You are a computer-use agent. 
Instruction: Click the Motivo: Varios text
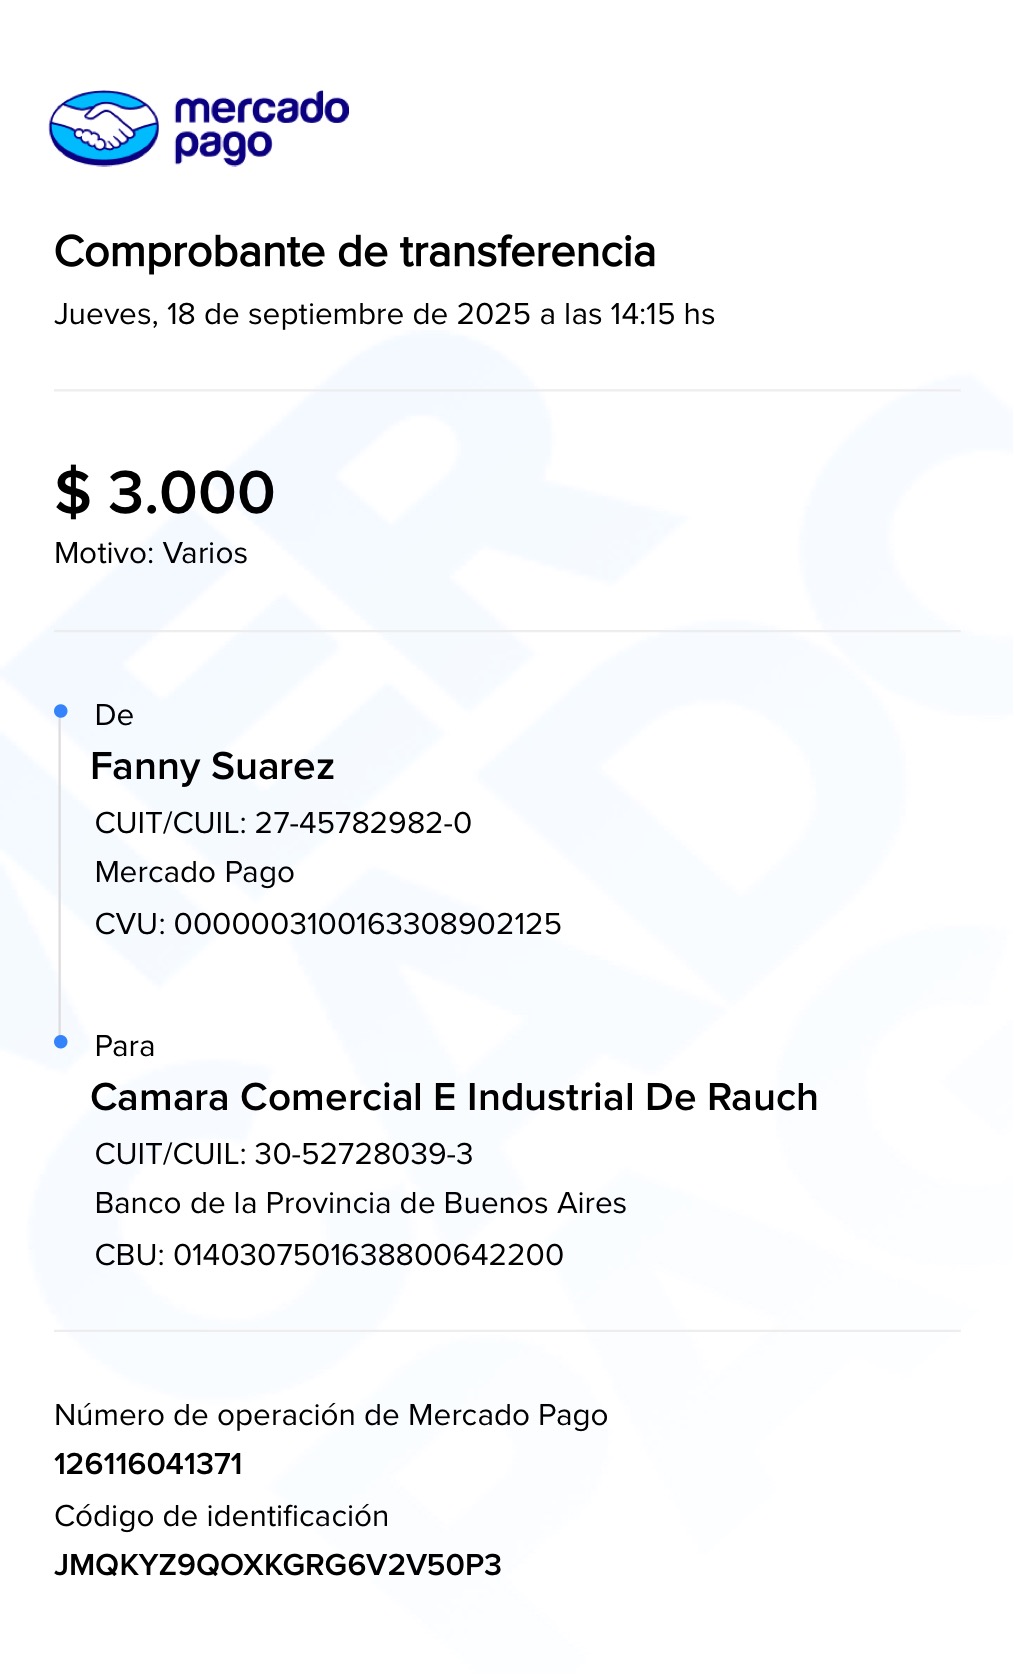(x=151, y=553)
